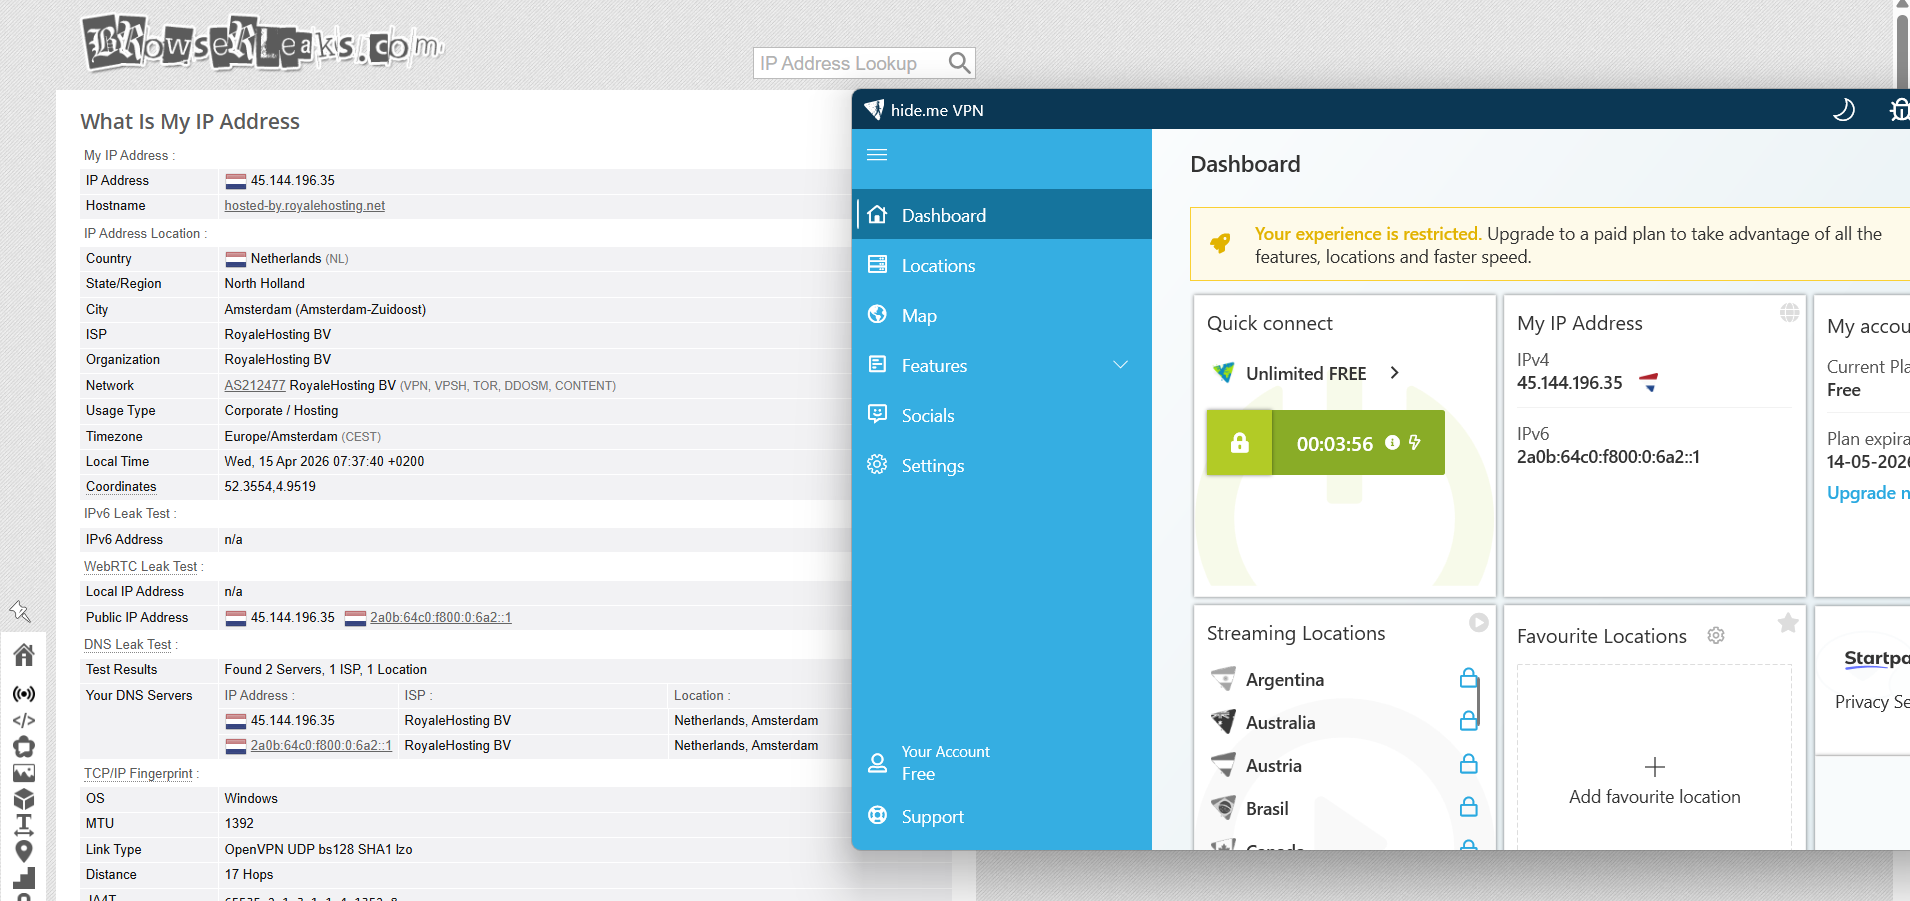This screenshot has height=901, width=1910.
Task: Open the IPv6 link in Public IP Address row
Action: coord(441,618)
